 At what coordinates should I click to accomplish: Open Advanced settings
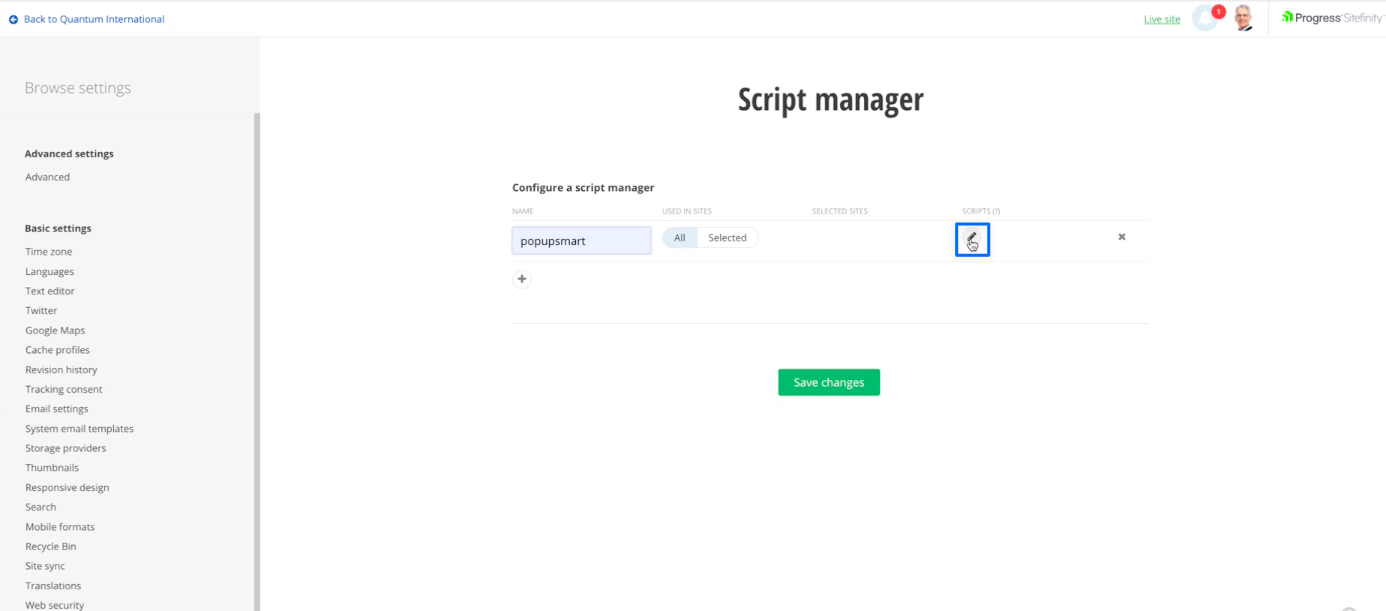[48, 177]
